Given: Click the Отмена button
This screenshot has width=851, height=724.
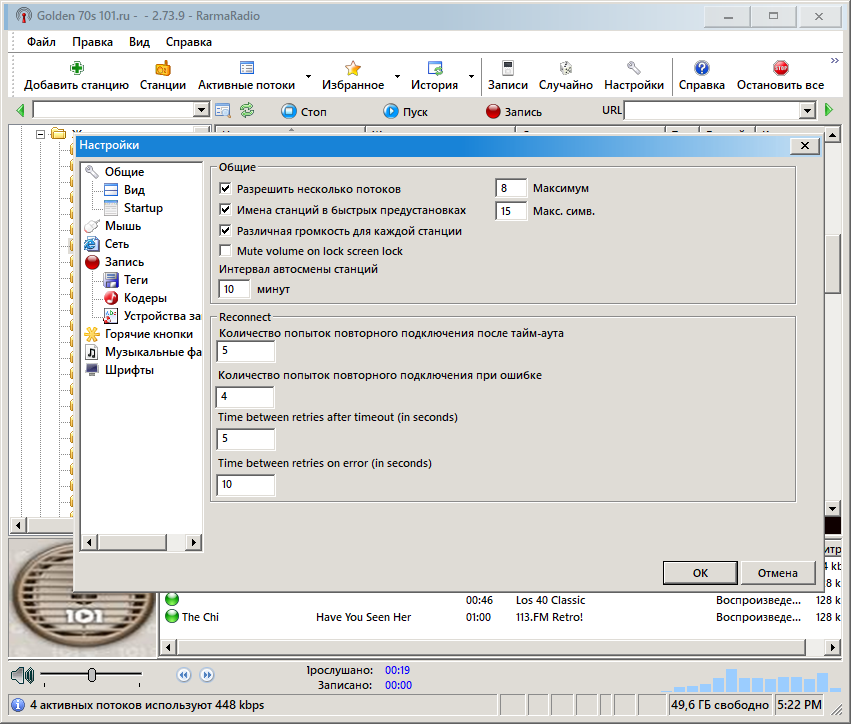Looking at the screenshot, I should click(x=778, y=573).
